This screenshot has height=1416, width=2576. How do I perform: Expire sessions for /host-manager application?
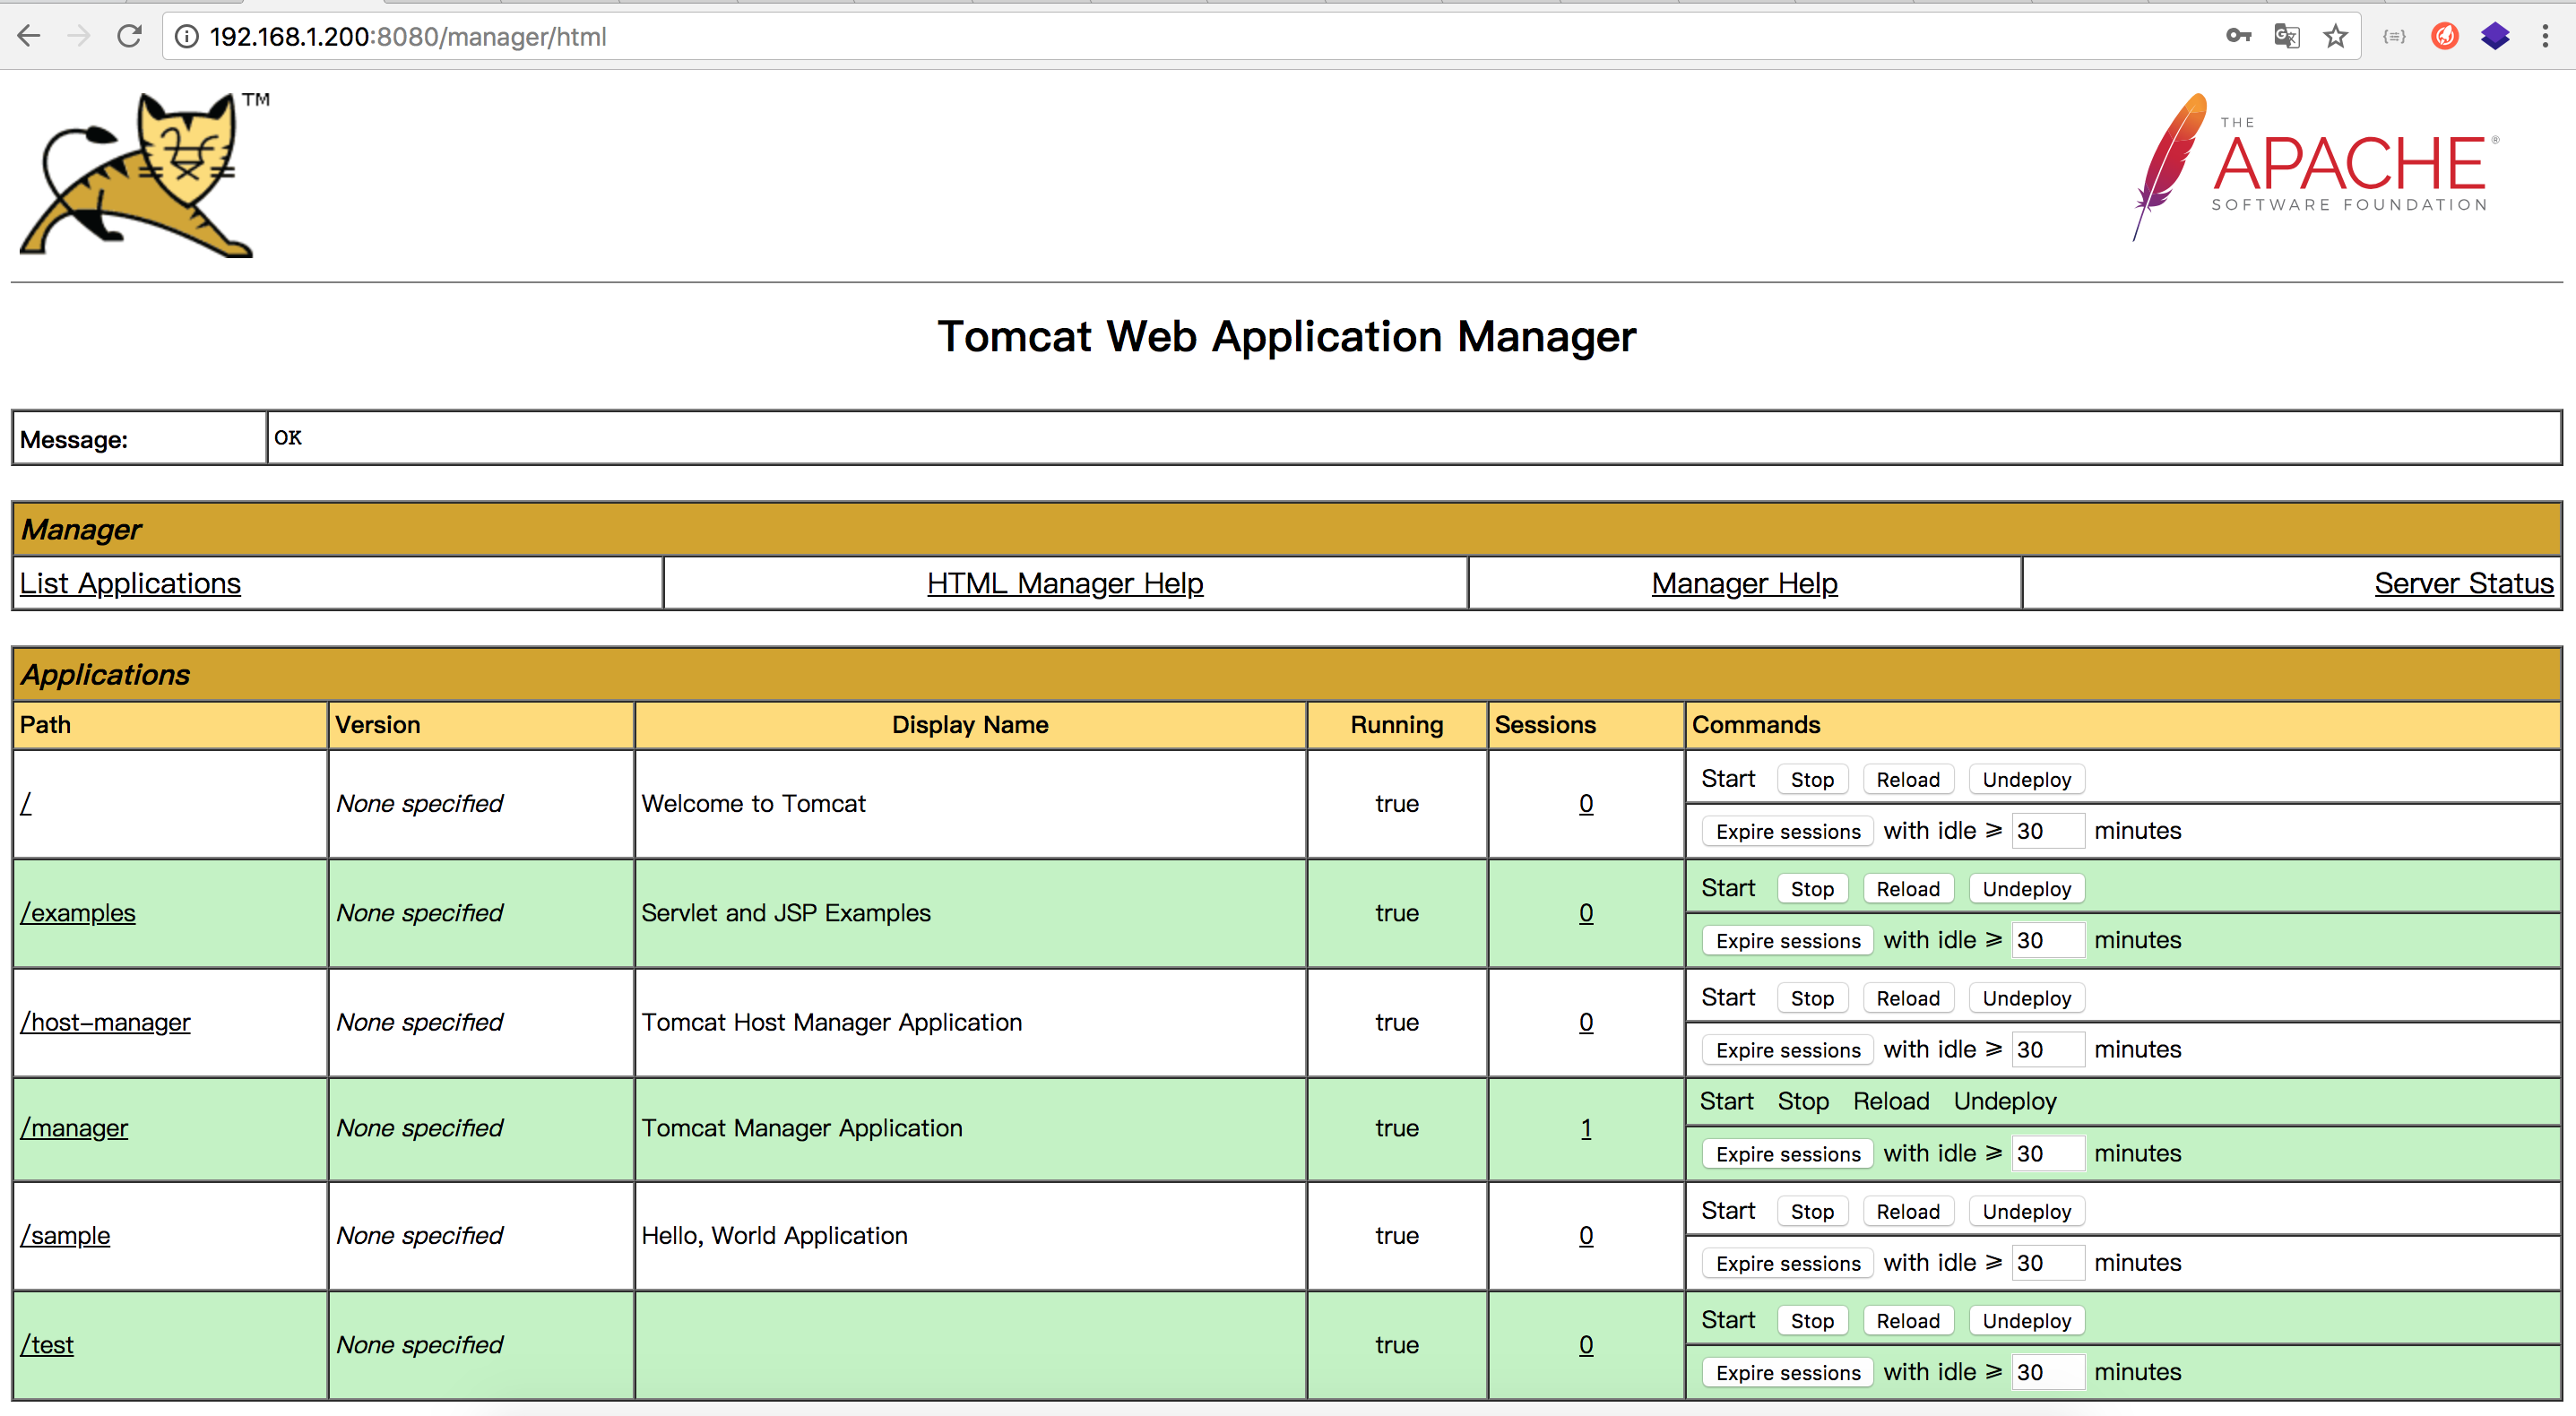(x=1788, y=1050)
